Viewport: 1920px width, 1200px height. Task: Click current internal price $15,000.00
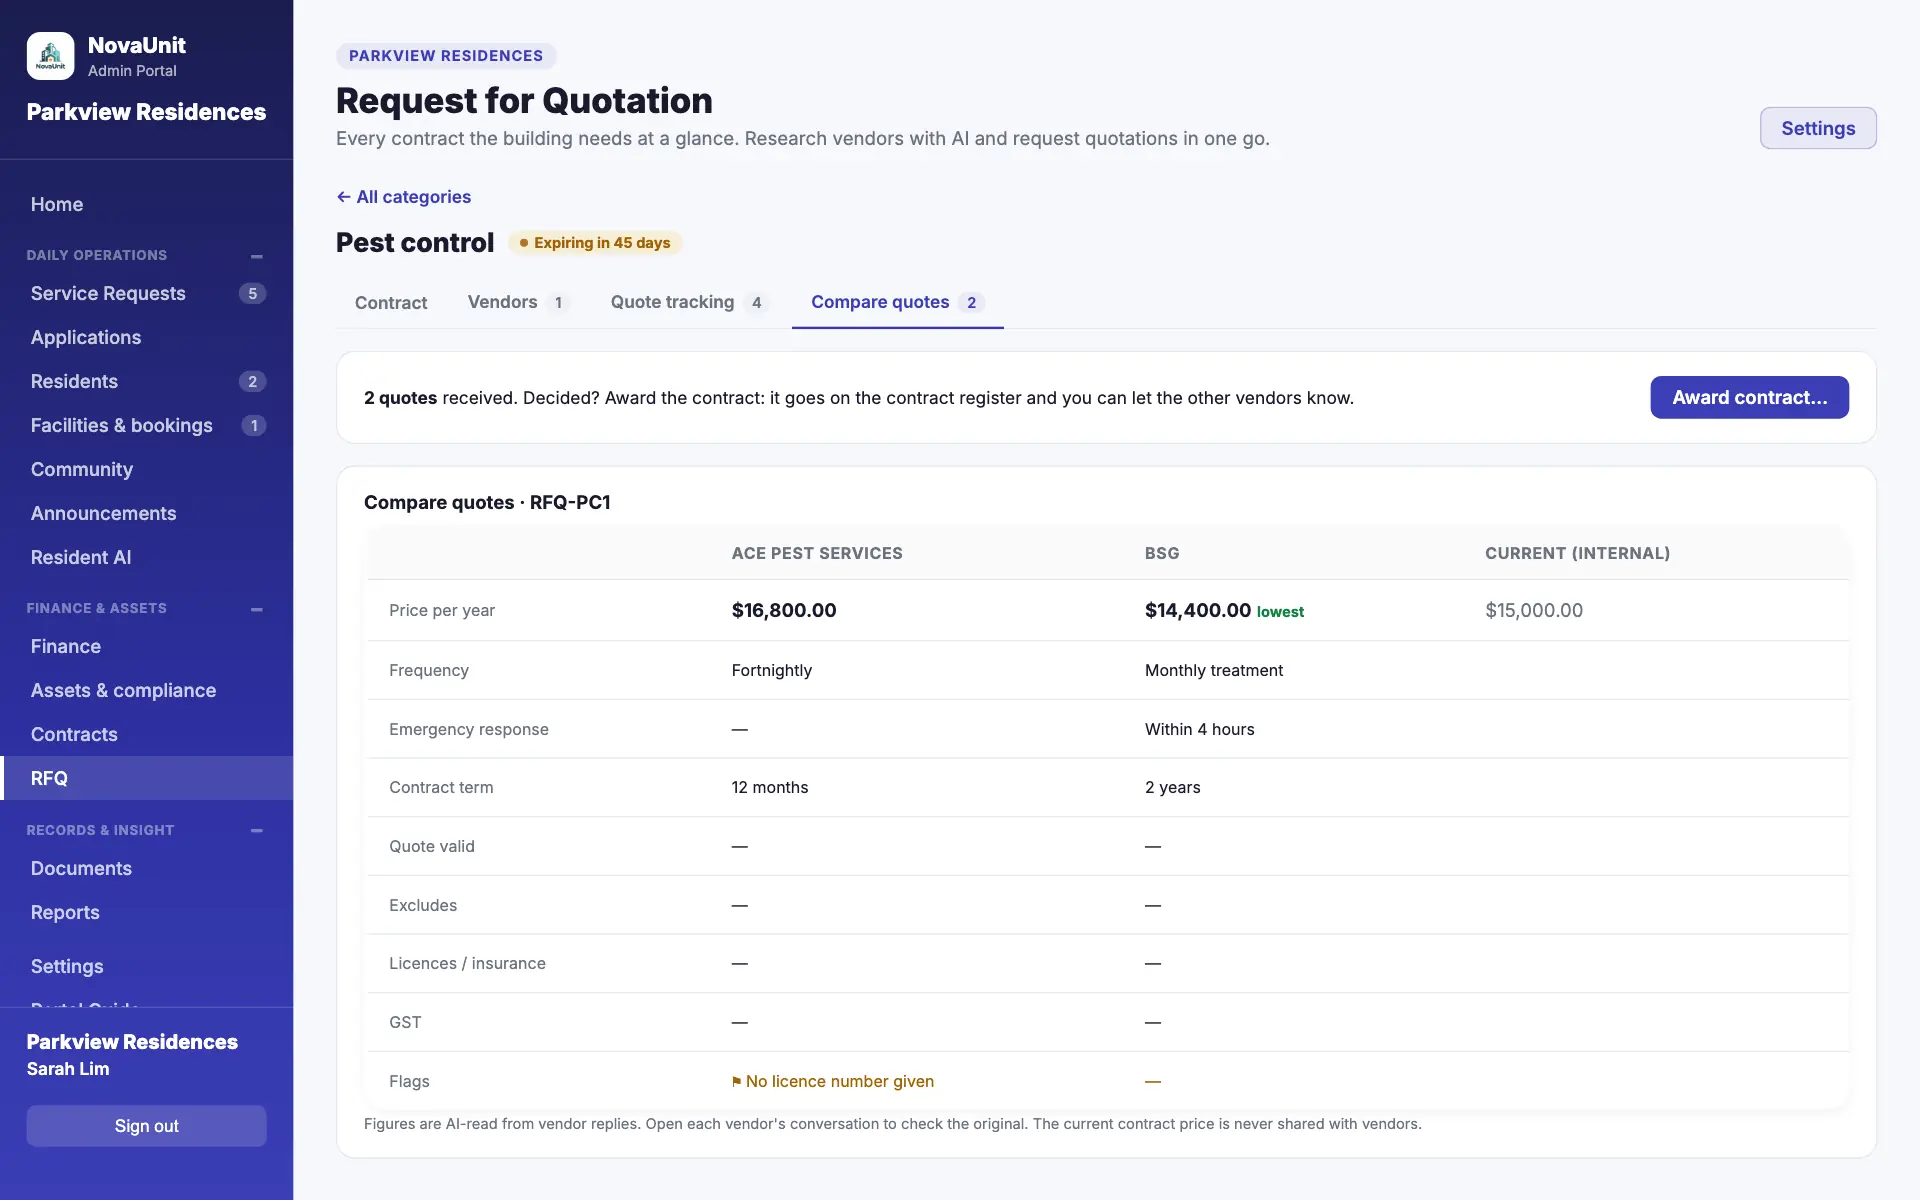tap(1534, 610)
